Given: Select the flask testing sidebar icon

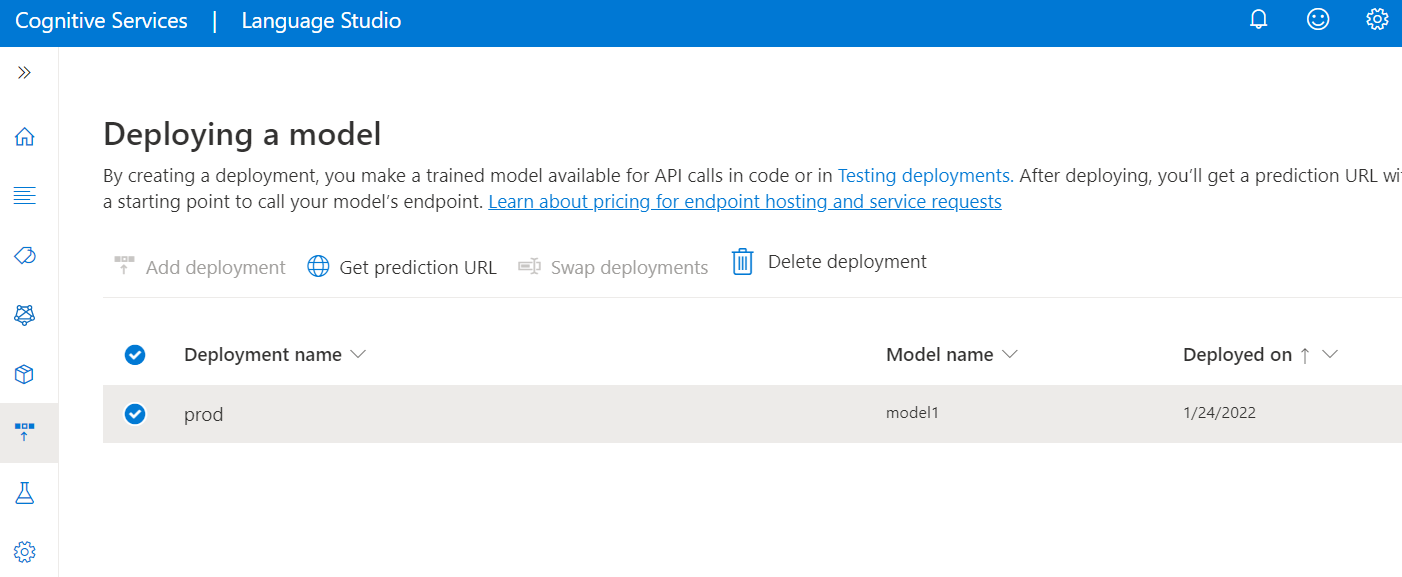Looking at the screenshot, I should coord(25,492).
